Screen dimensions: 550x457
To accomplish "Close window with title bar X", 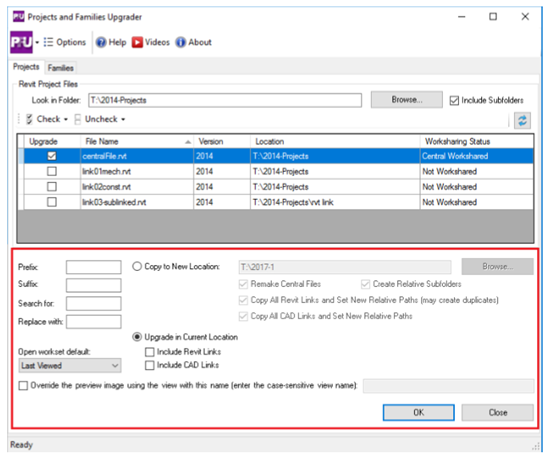I will [525, 17].
